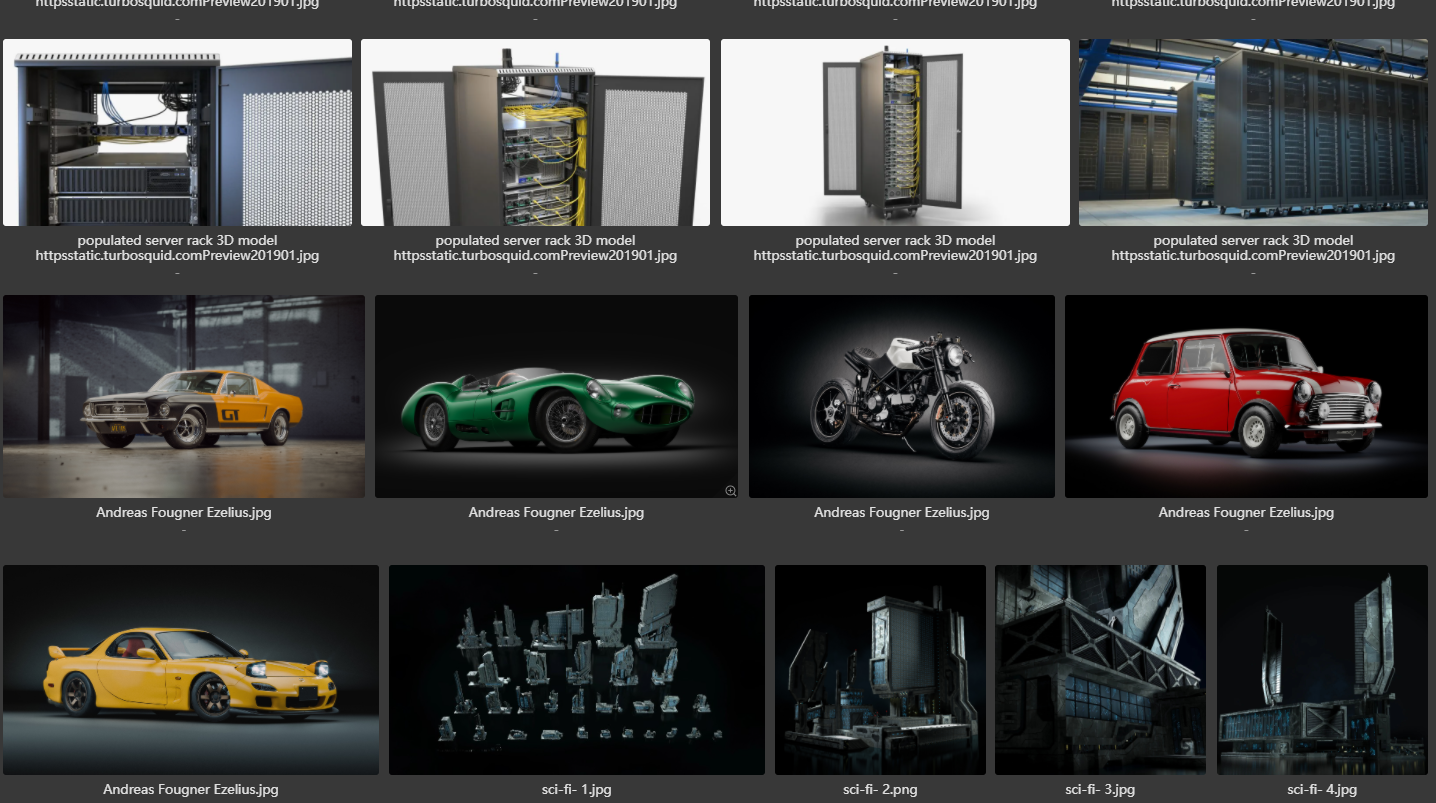
Task: Click the sci-fi- 2.png filename label
Action: (x=879, y=790)
